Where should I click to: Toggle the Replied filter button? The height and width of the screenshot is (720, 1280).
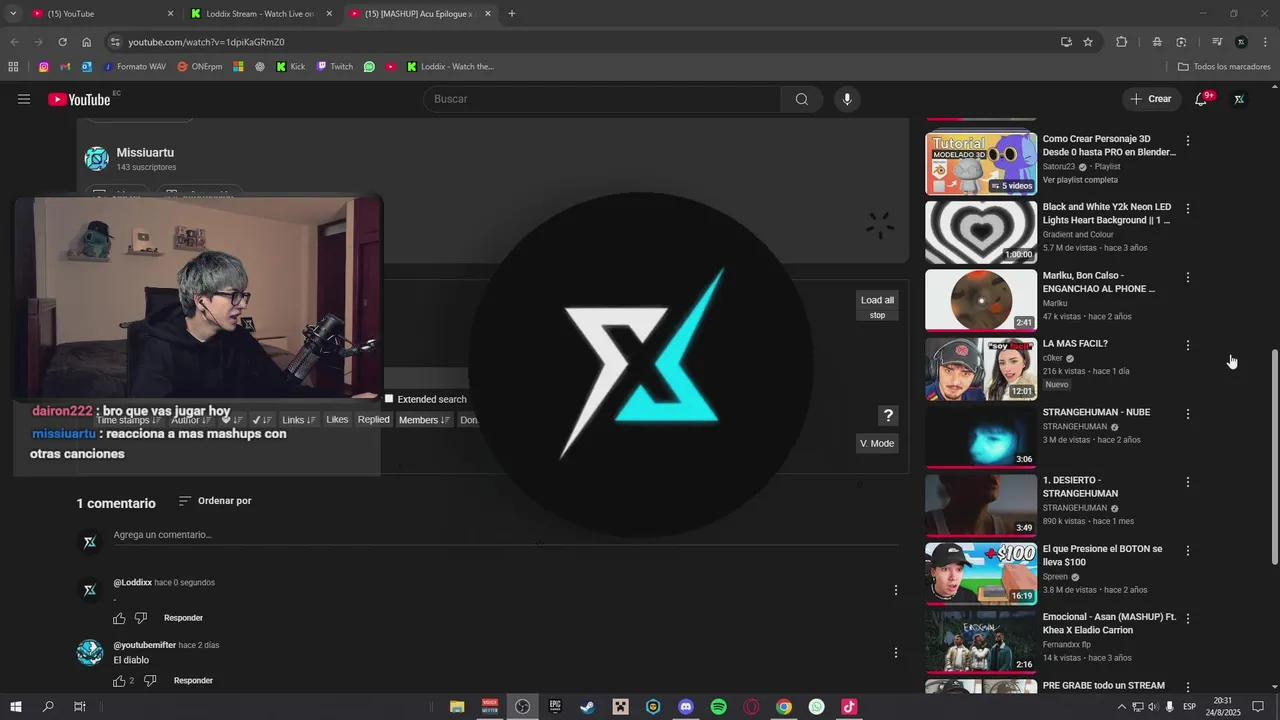[373, 420]
